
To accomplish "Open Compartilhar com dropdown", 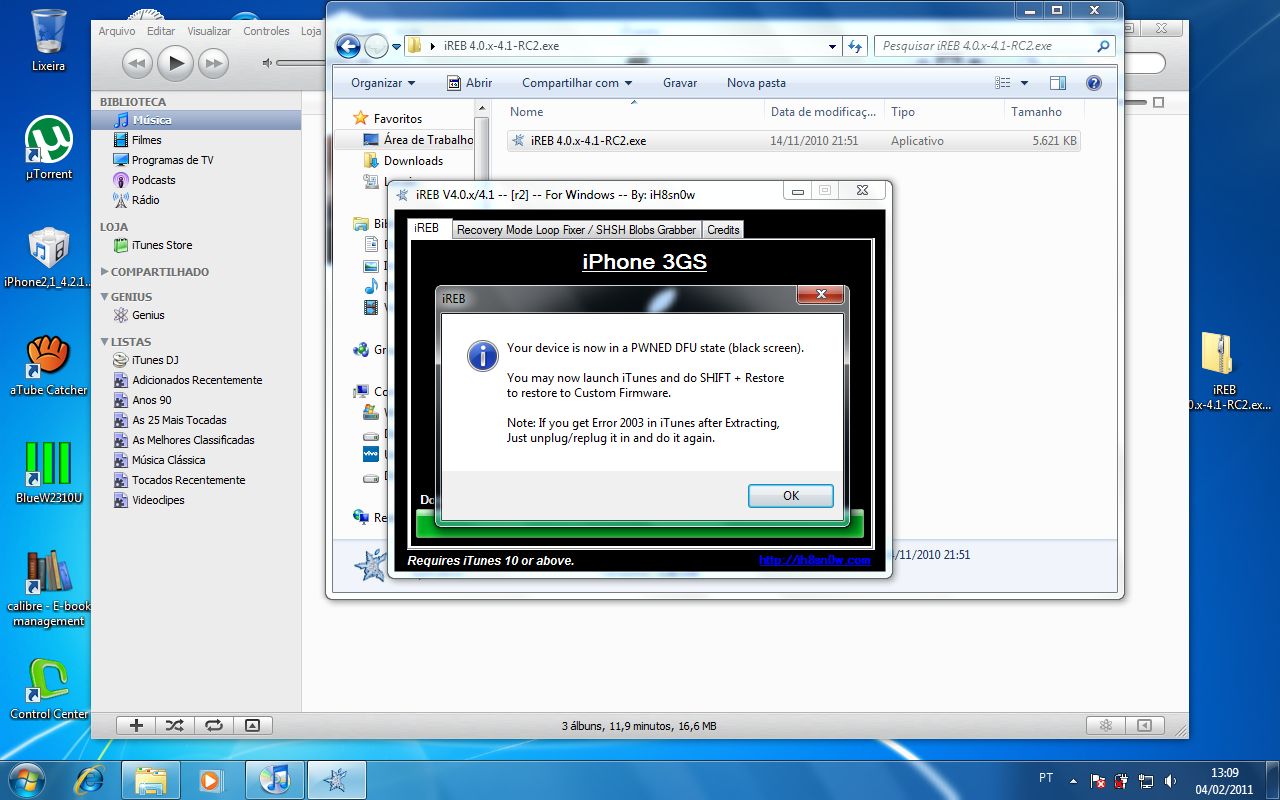I will [x=577, y=83].
